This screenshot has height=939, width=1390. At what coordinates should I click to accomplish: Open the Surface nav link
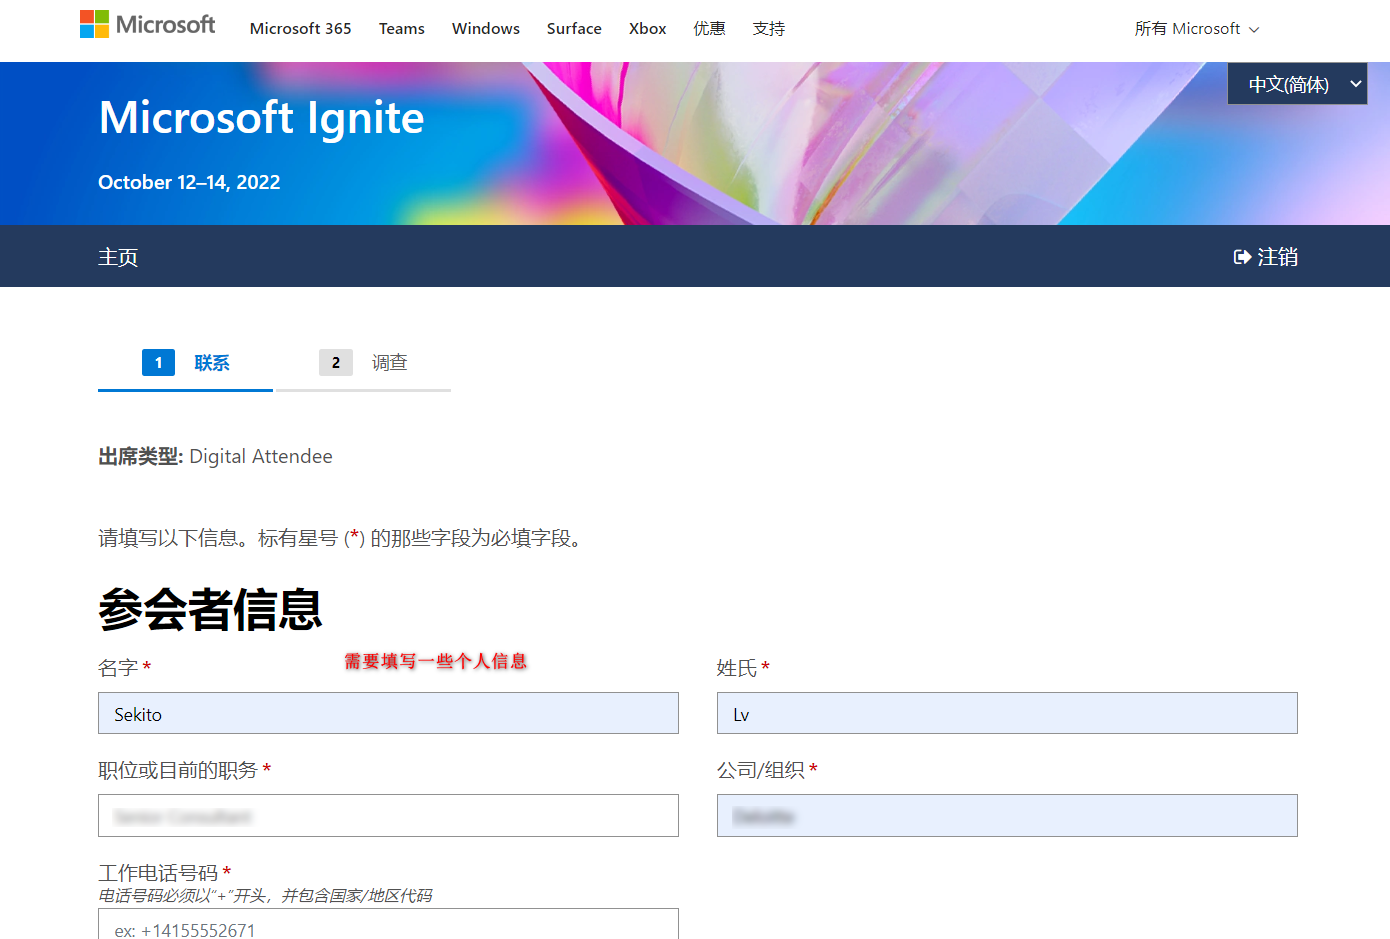tap(574, 29)
